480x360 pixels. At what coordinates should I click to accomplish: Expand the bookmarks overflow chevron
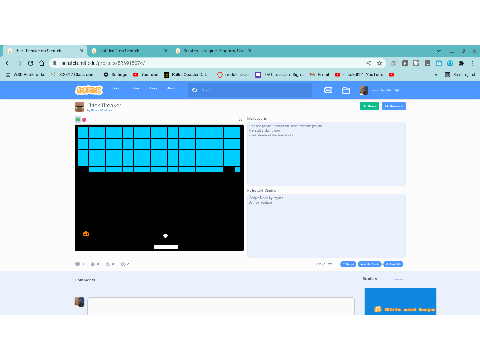click(x=436, y=75)
